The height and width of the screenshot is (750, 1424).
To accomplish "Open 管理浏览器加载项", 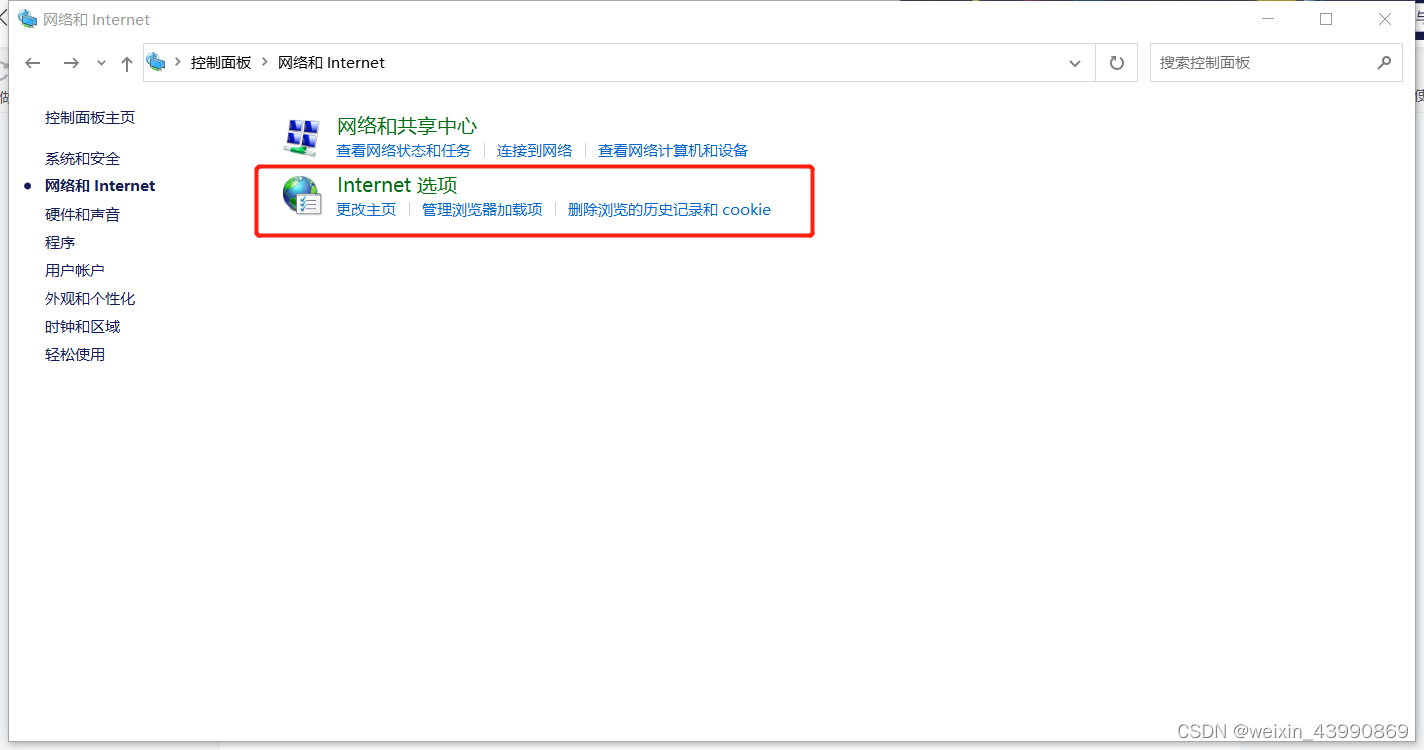I will point(482,210).
